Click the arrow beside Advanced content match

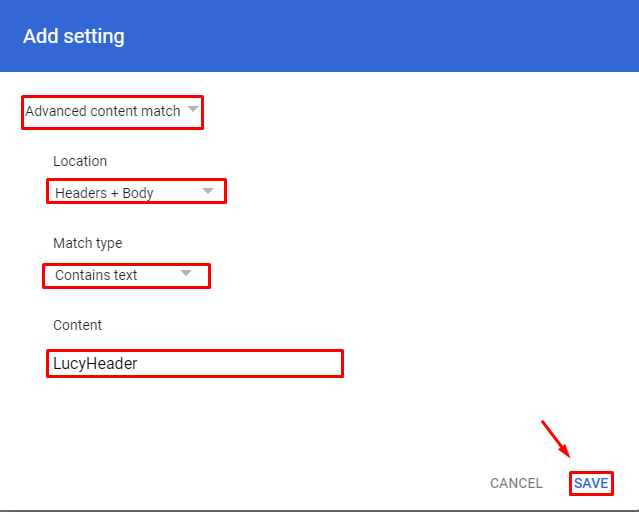pyautogui.click(x=193, y=109)
